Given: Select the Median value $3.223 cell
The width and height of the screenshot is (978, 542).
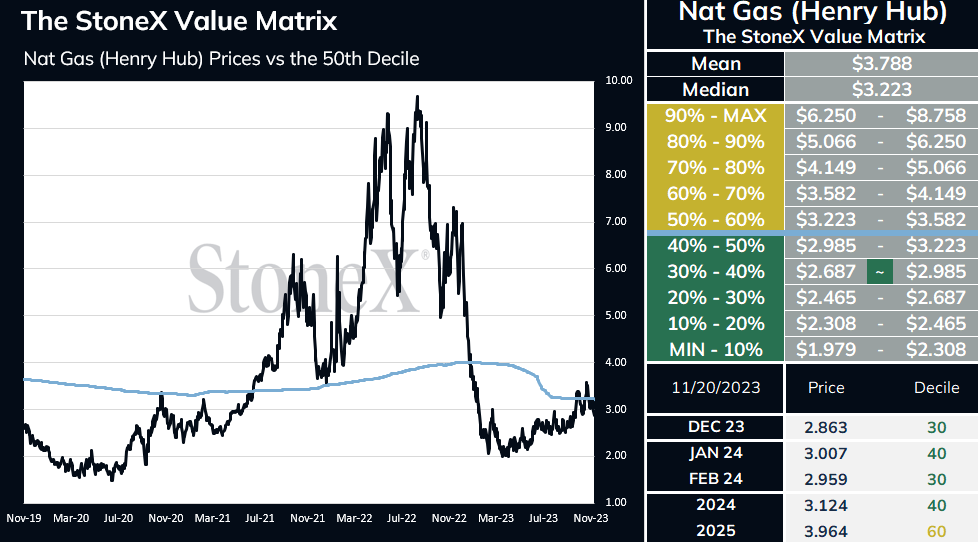Looking at the screenshot, I should click(x=881, y=90).
